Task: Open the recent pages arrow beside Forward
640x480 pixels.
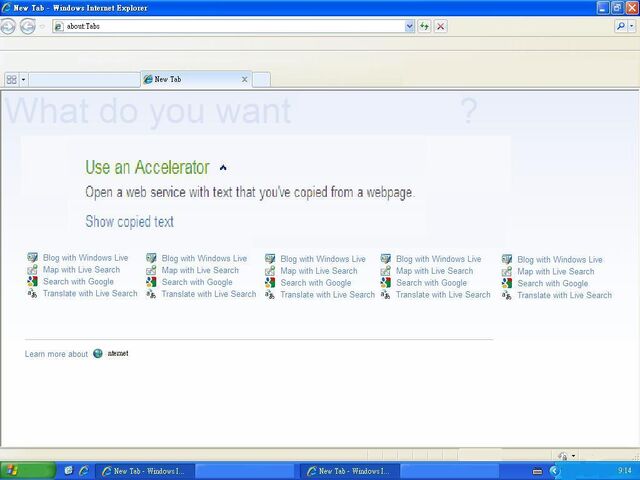Action: 42,27
